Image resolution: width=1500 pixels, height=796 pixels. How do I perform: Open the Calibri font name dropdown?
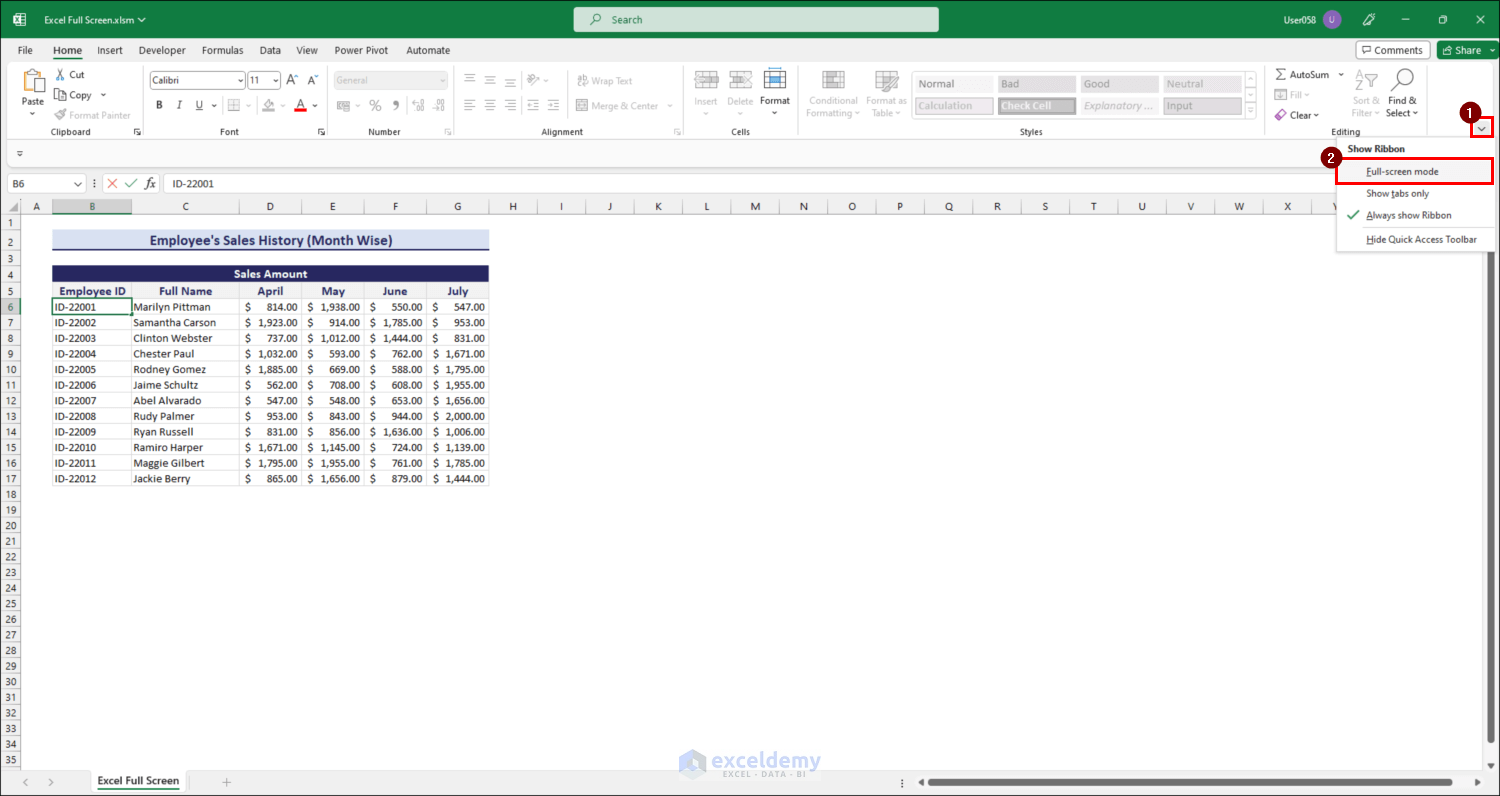[240, 81]
